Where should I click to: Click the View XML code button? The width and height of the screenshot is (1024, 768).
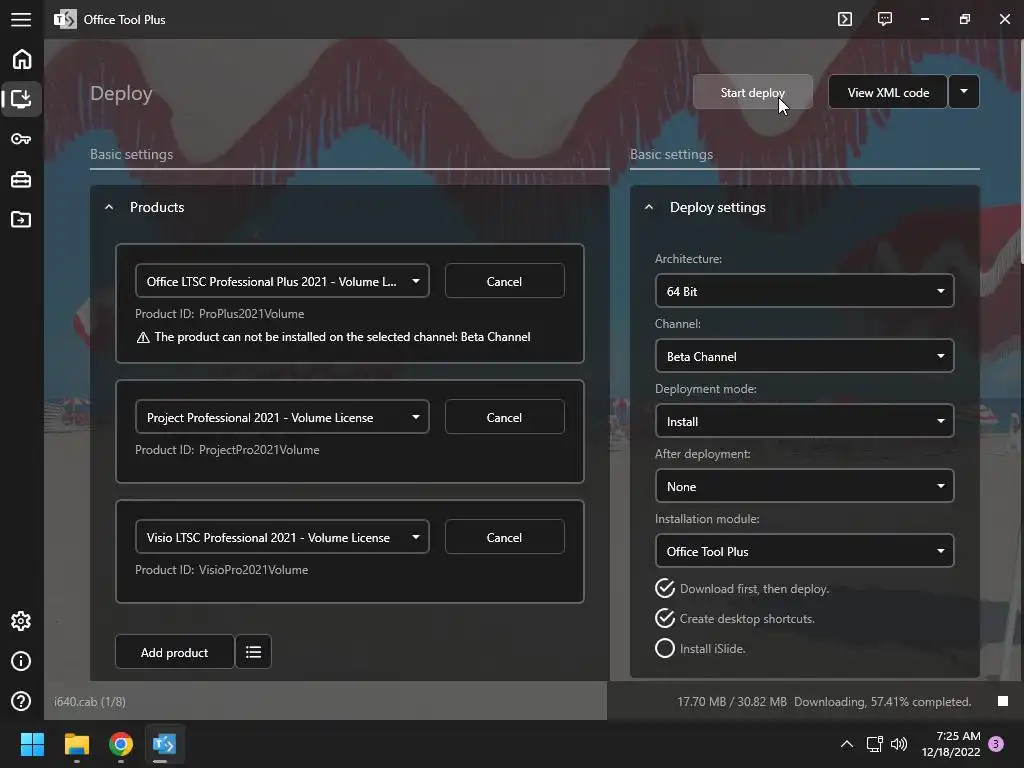888,92
